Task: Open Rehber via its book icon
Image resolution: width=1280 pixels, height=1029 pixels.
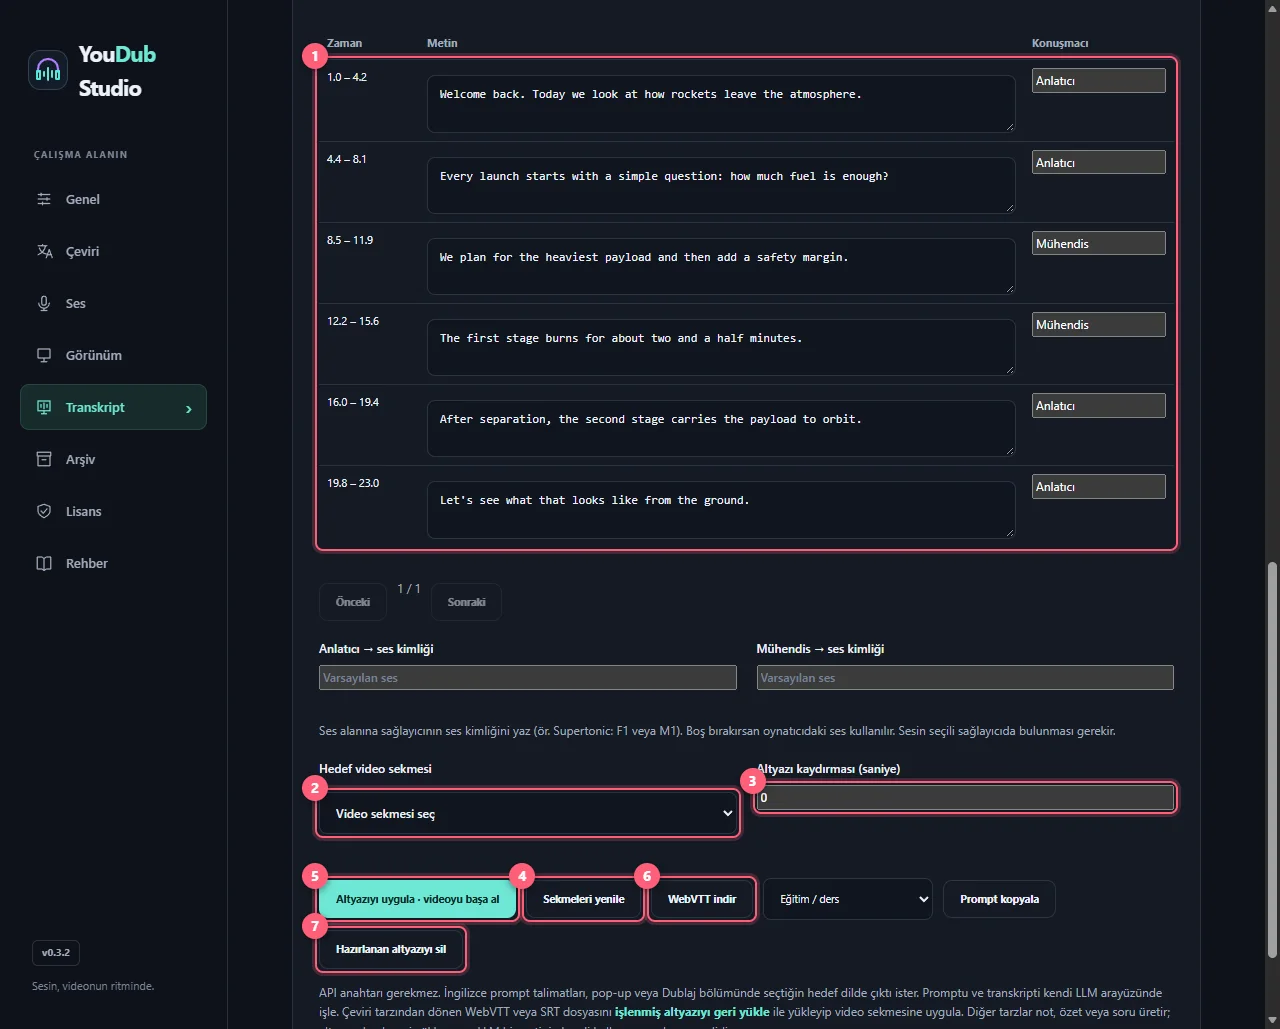Action: coord(44,563)
